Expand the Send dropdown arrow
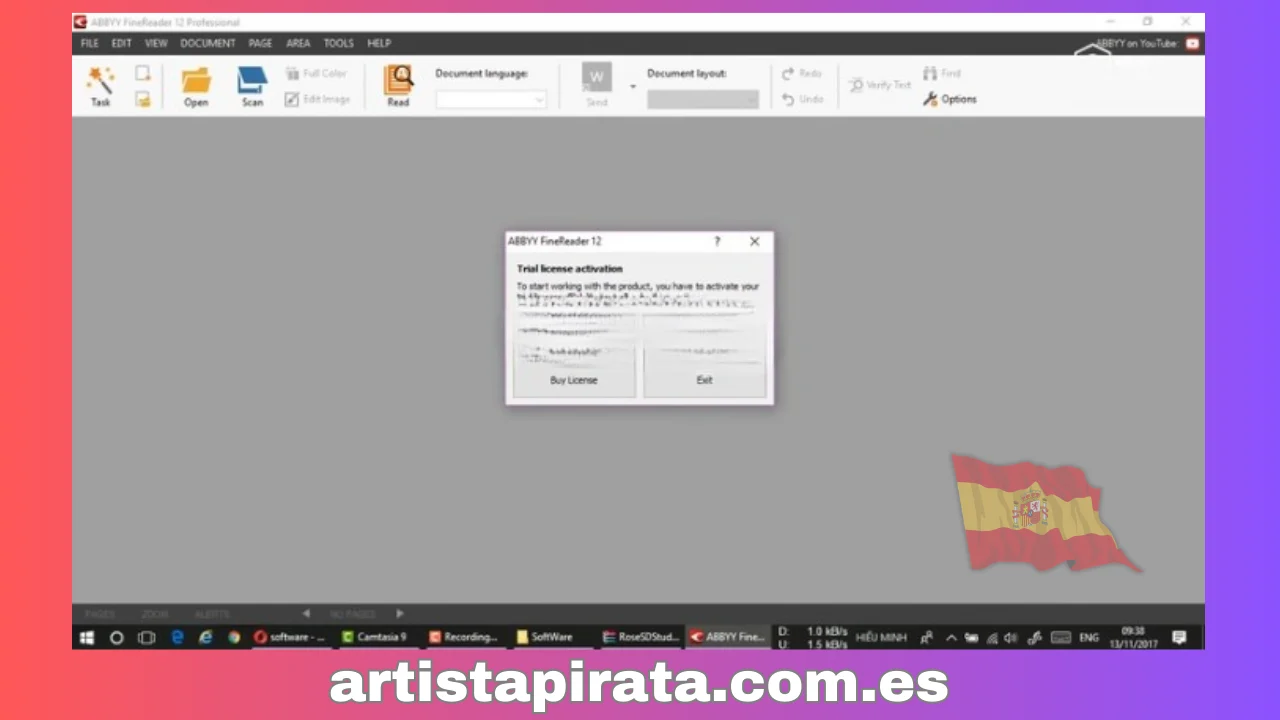1280x720 pixels. pyautogui.click(x=632, y=86)
